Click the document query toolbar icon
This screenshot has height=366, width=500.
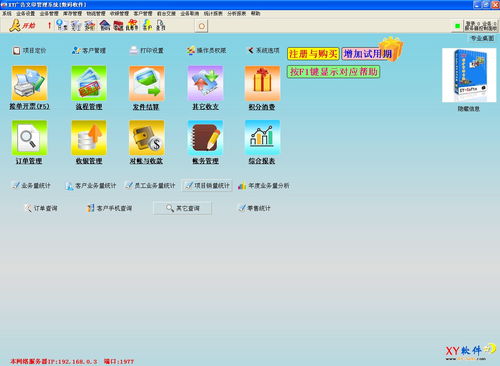(161, 25)
